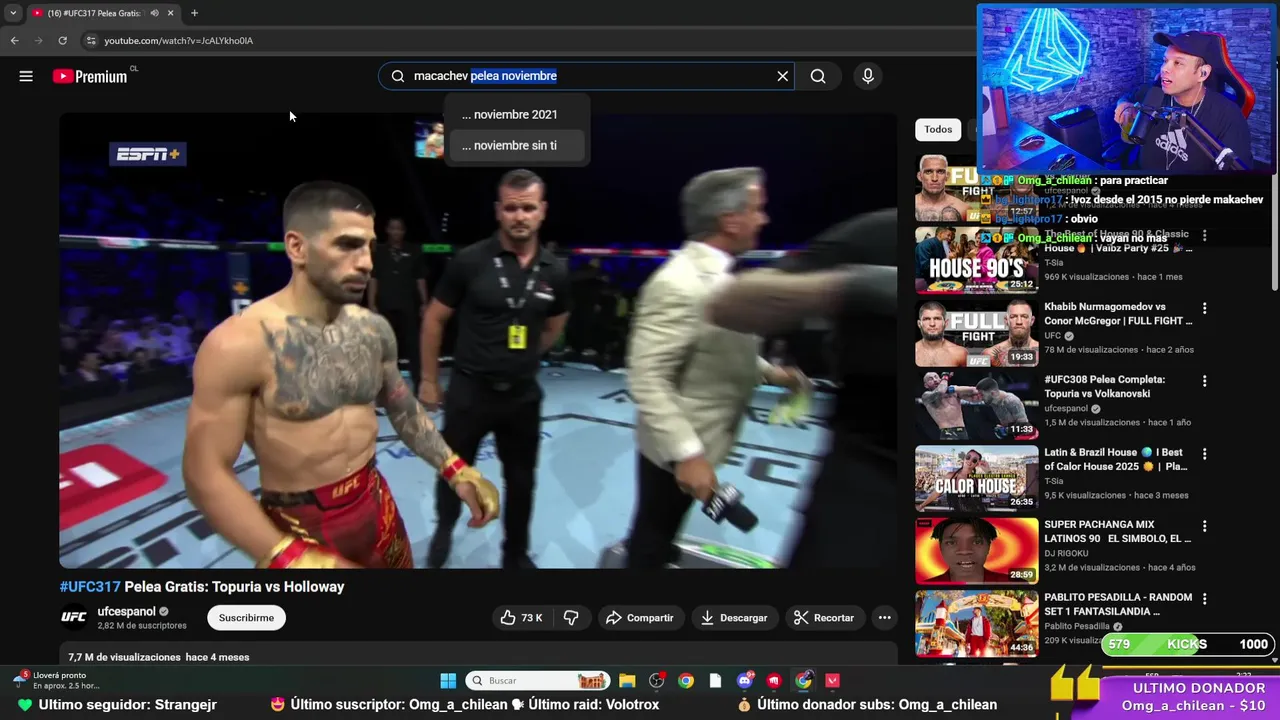
Task: Open the pink rightmost taskbar app
Action: click(x=833, y=681)
